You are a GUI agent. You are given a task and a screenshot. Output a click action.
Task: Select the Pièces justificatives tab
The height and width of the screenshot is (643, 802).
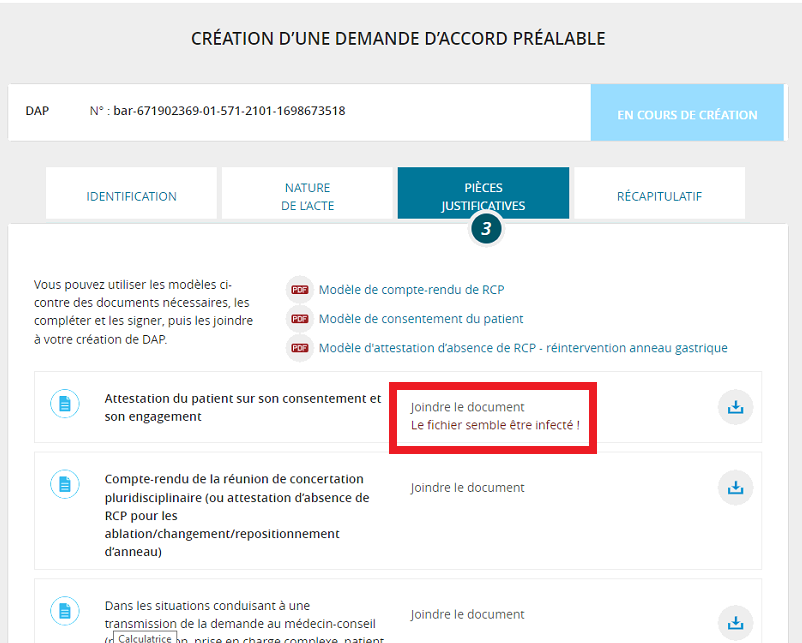(x=483, y=193)
